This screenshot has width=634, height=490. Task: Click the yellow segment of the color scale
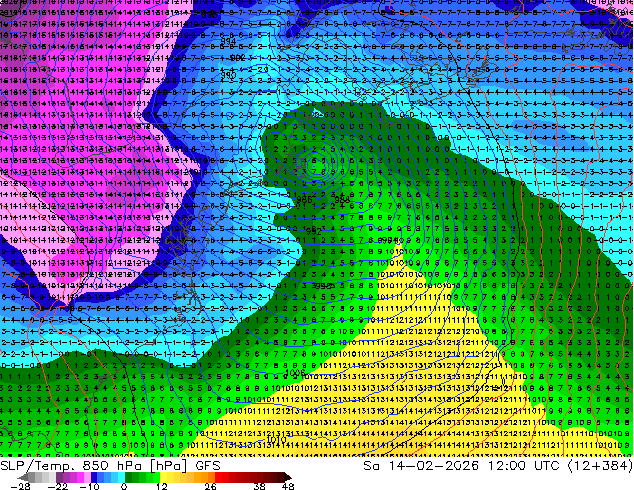[163, 477]
